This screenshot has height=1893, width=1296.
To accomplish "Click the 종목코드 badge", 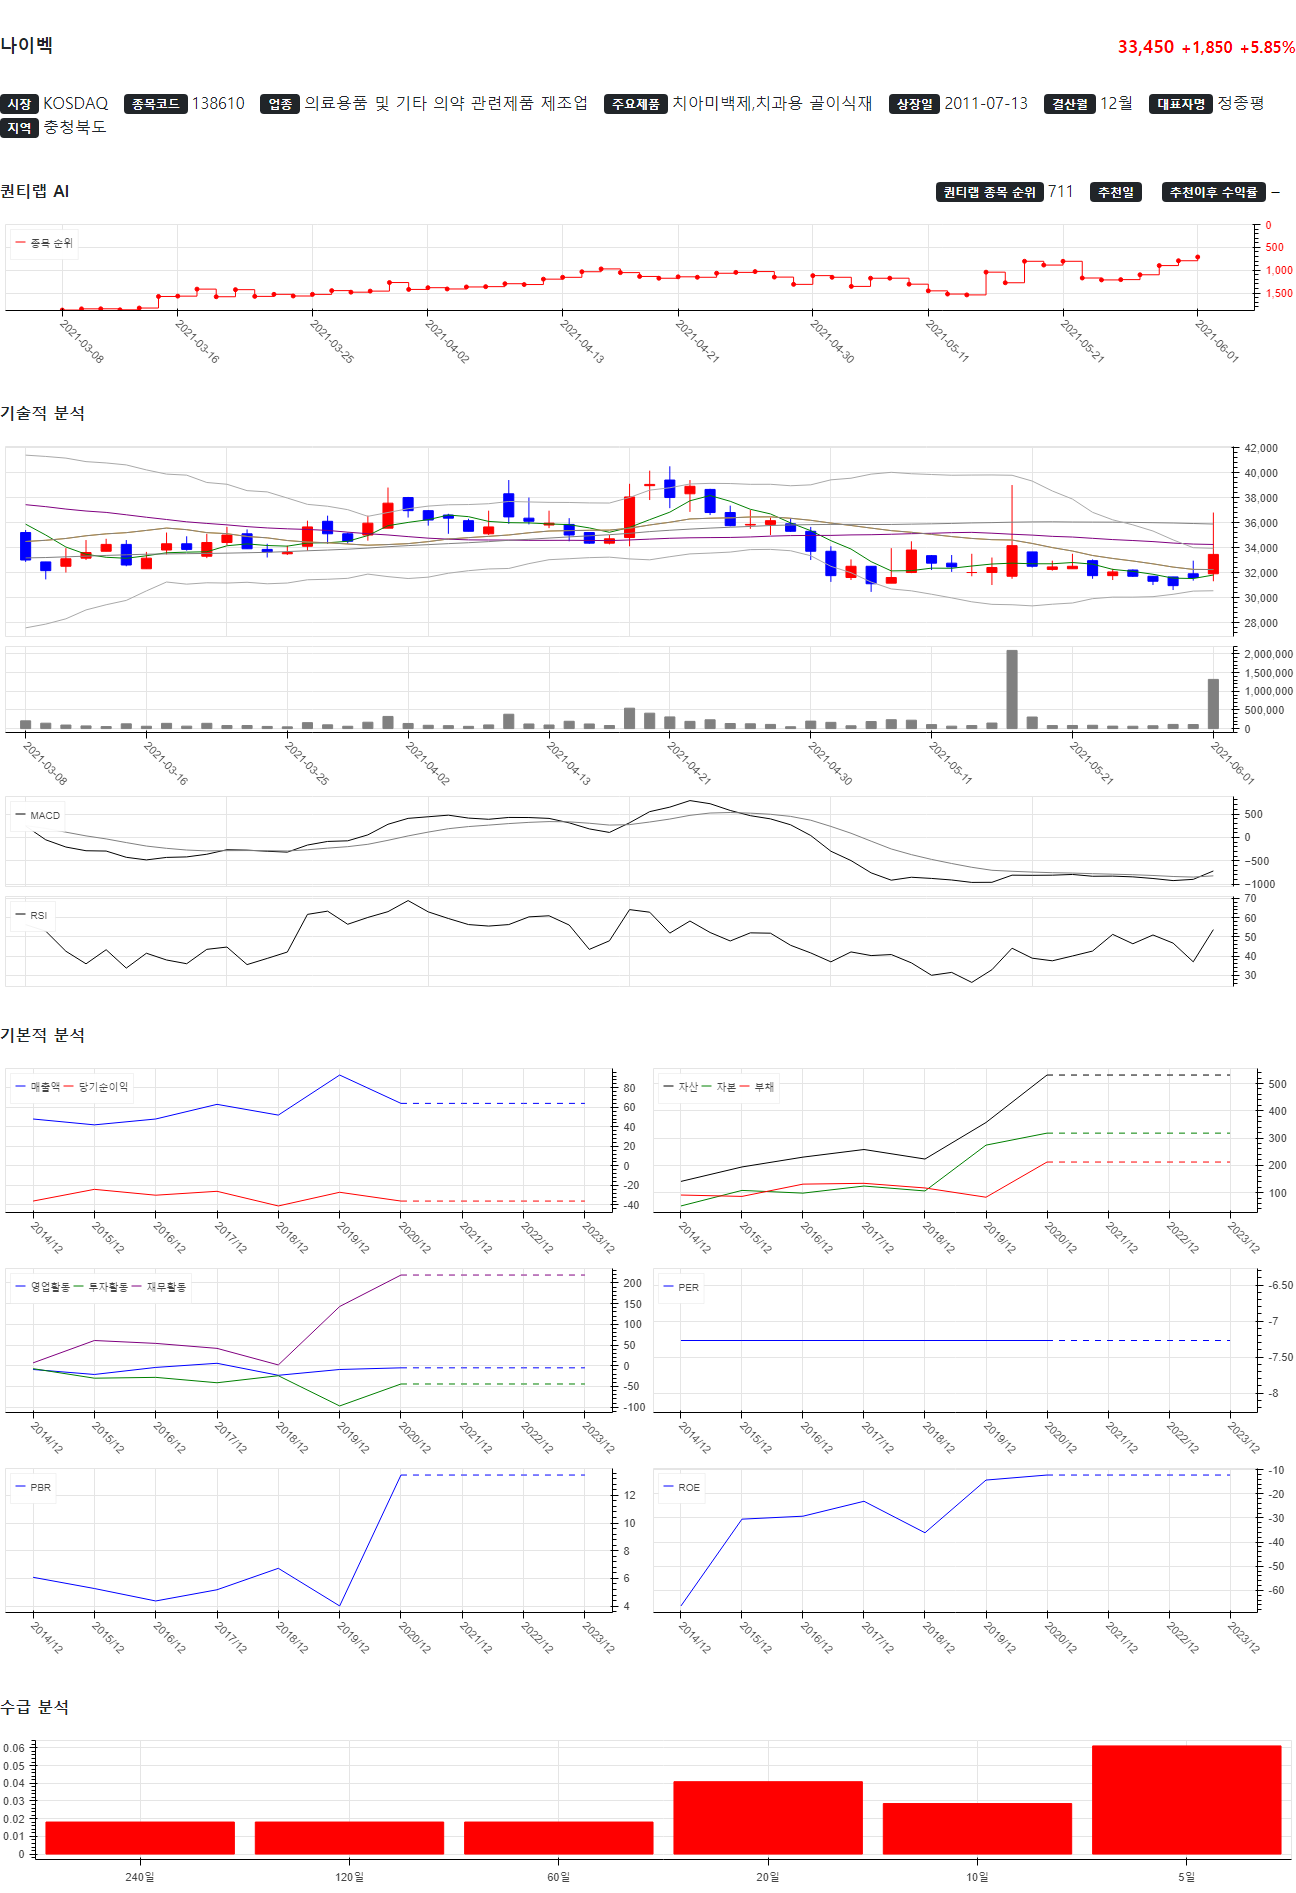I will click(155, 104).
